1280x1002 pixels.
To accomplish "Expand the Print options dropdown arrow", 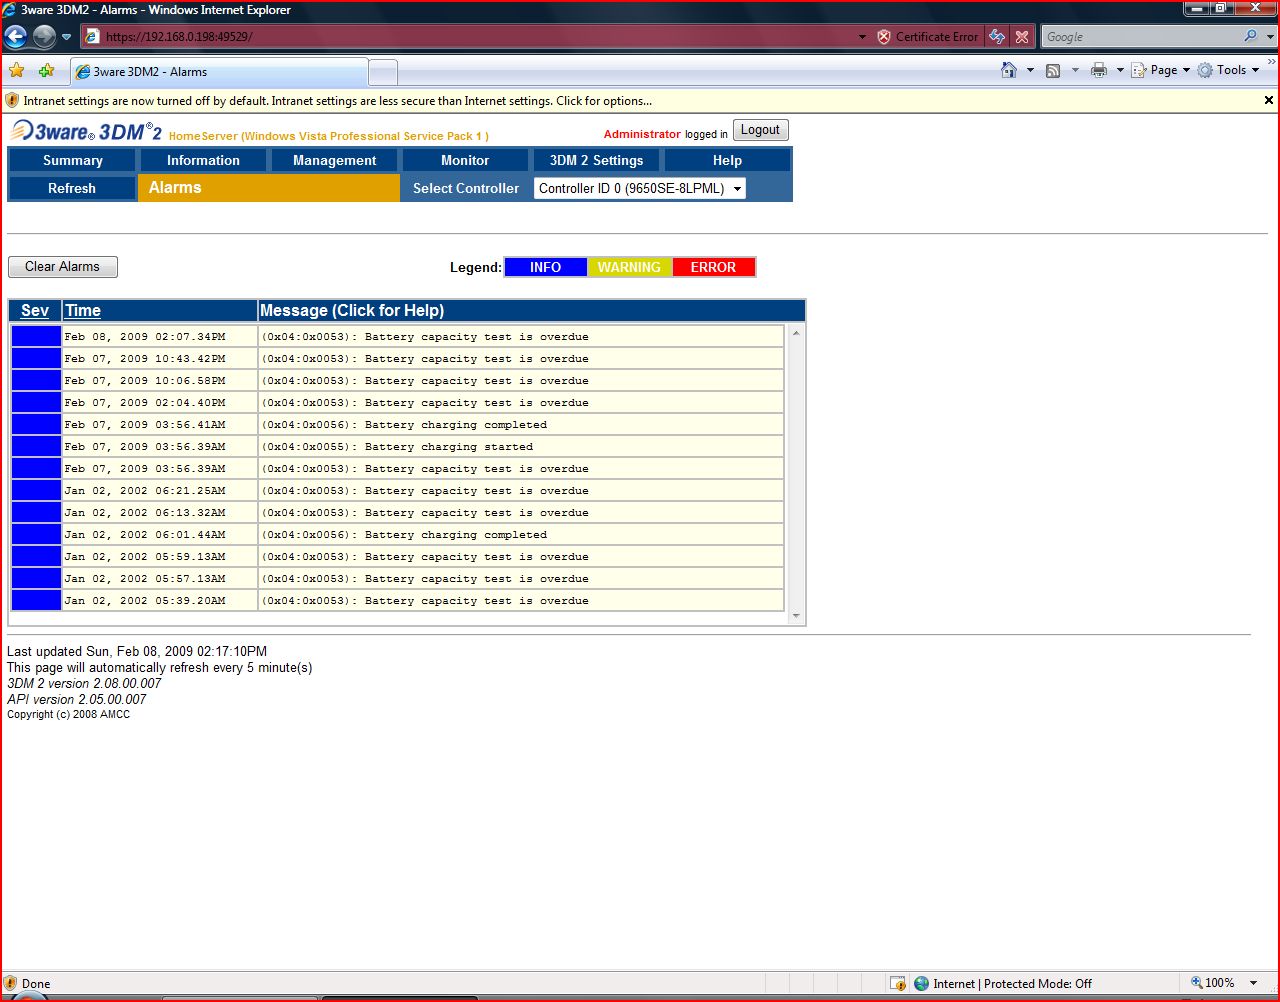I will [x=1120, y=70].
